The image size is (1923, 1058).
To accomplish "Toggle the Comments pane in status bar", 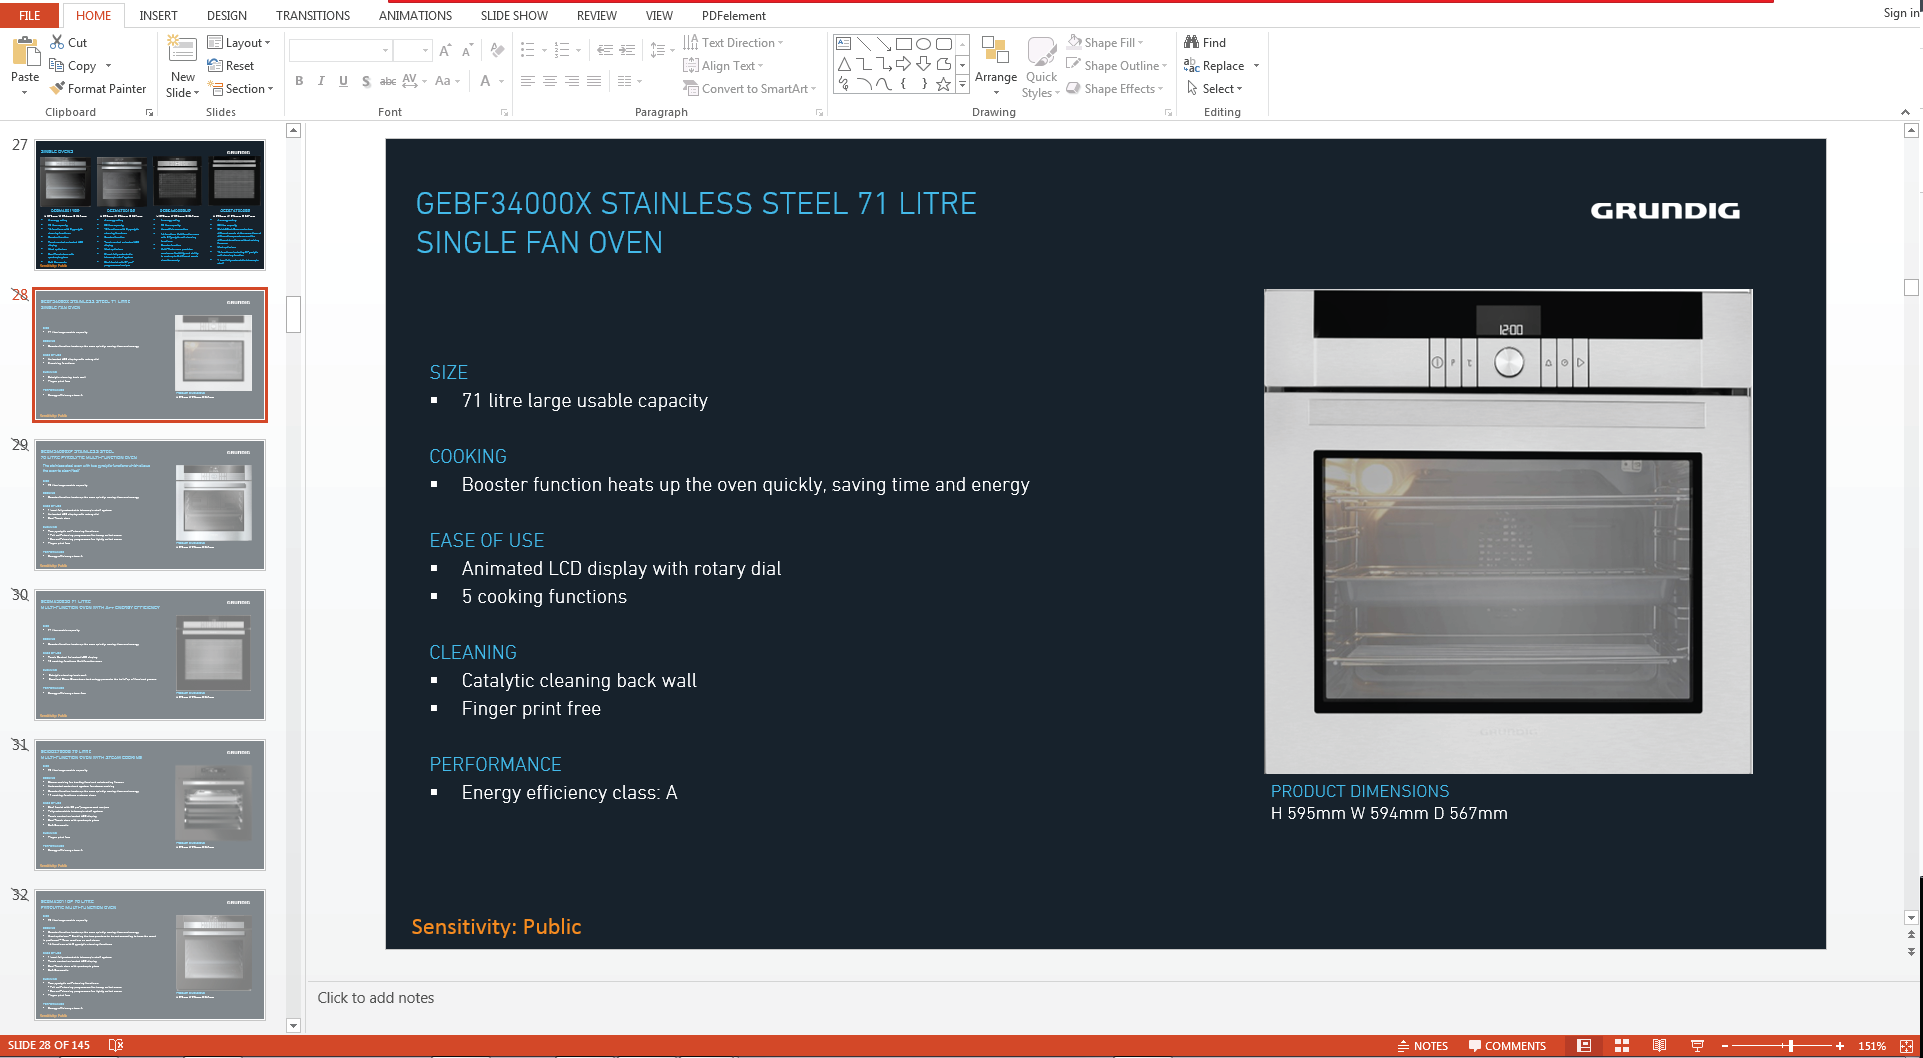I will click(x=1507, y=1046).
